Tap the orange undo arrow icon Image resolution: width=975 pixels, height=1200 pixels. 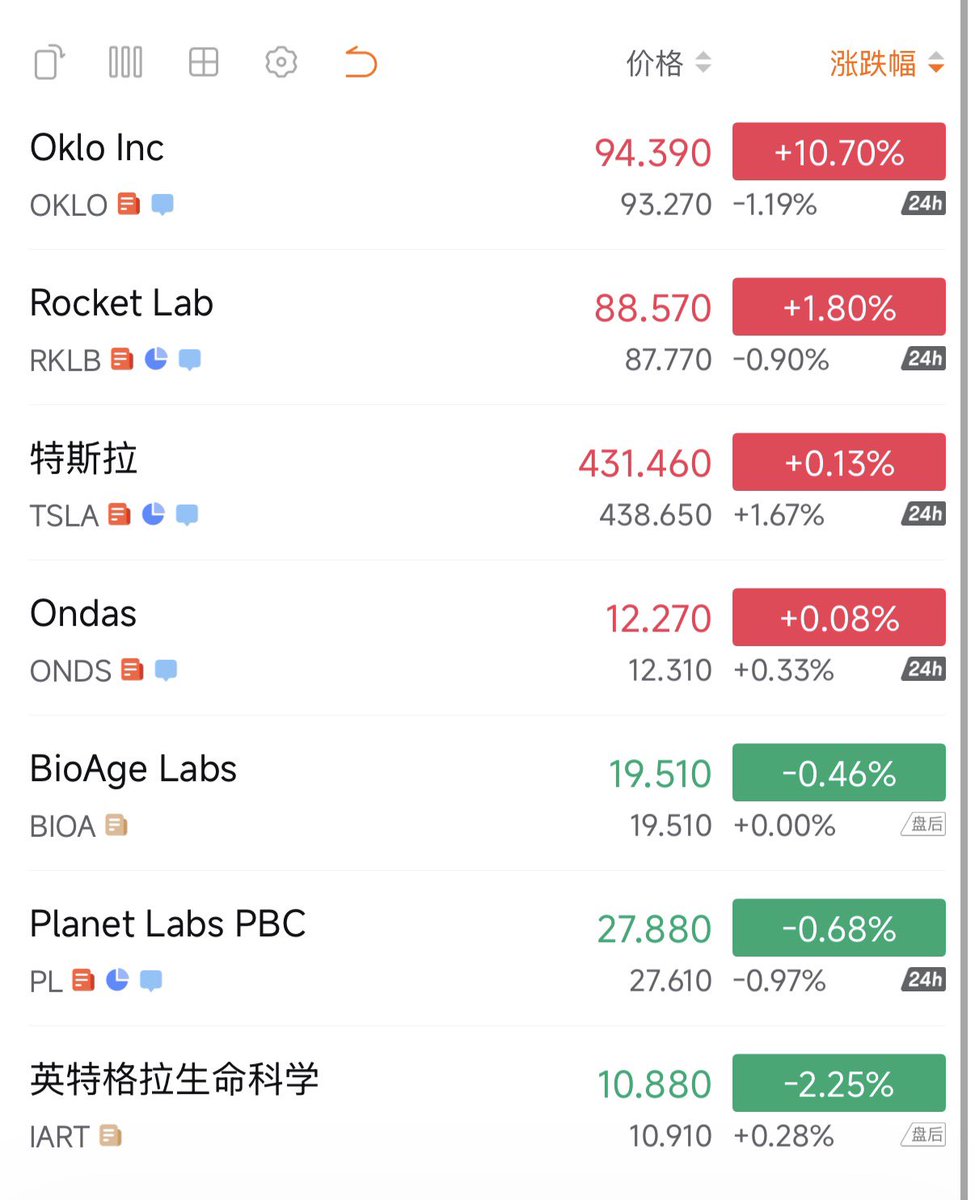pos(360,63)
